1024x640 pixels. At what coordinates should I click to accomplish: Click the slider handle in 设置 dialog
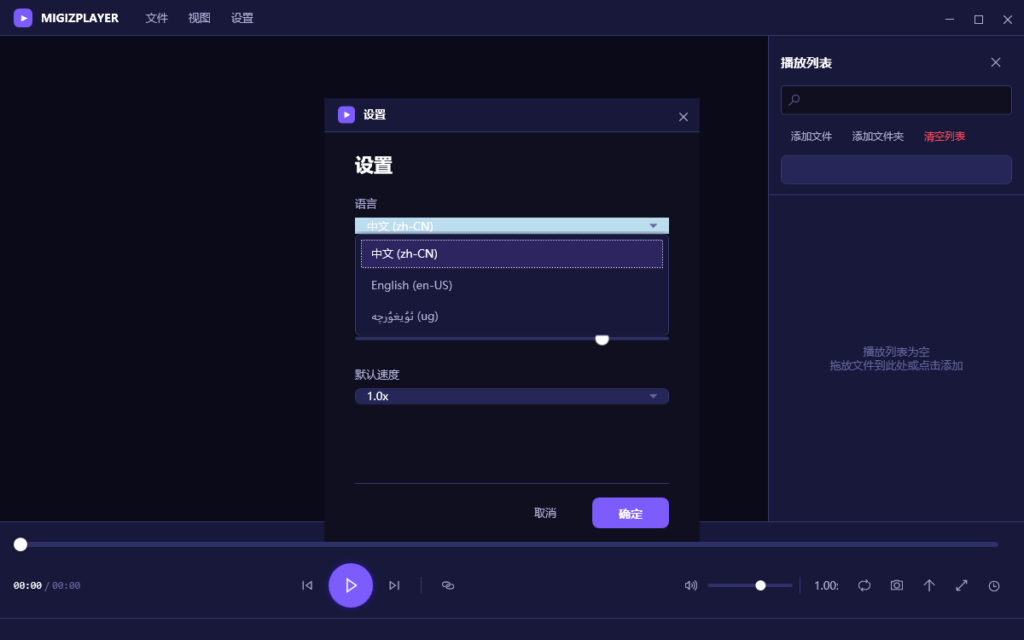(x=602, y=339)
